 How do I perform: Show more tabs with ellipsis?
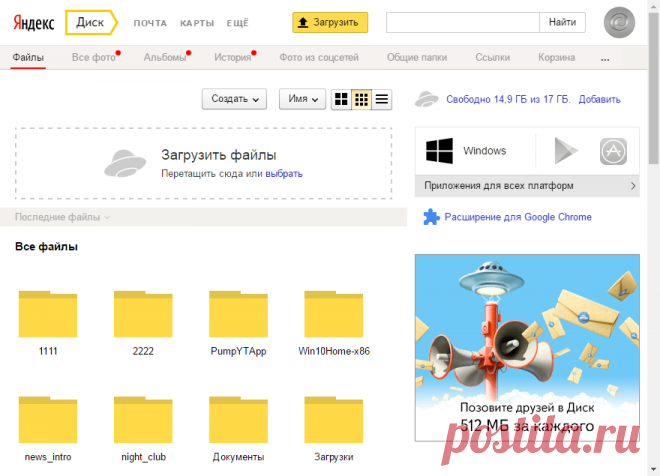(x=605, y=59)
